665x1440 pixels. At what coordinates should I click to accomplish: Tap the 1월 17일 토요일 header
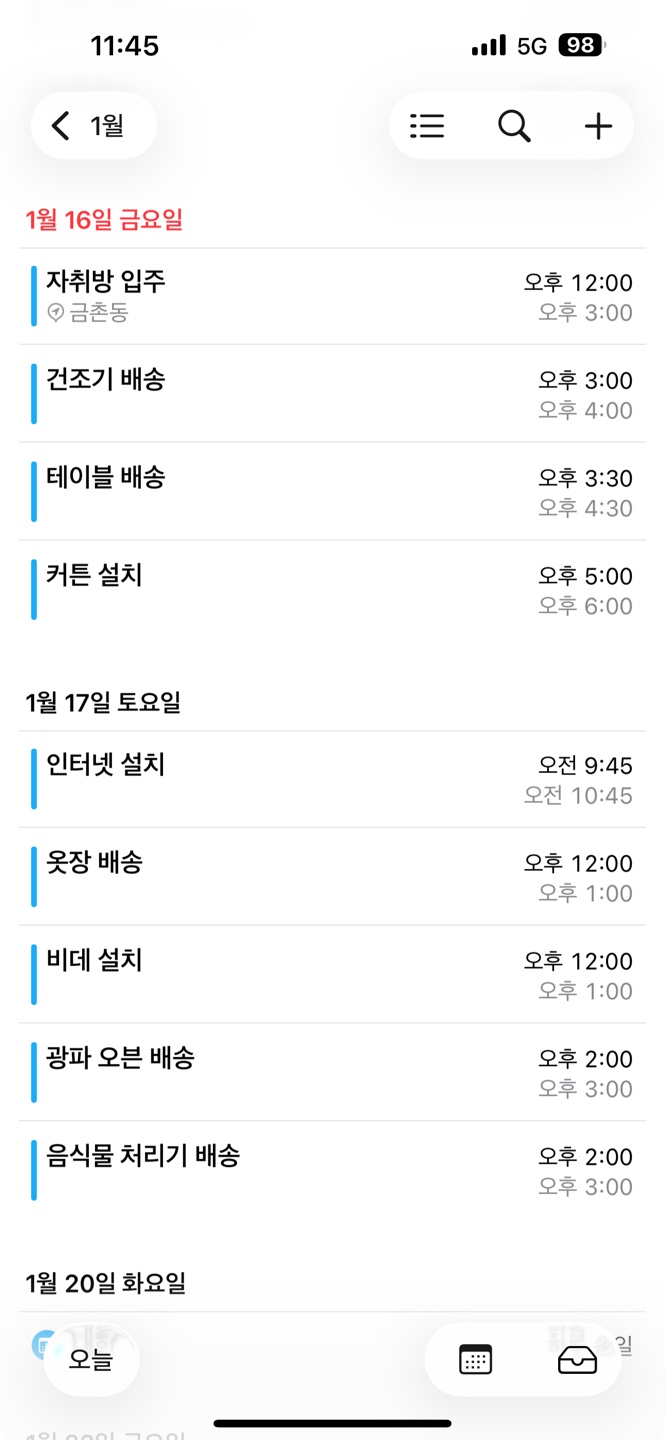(103, 703)
